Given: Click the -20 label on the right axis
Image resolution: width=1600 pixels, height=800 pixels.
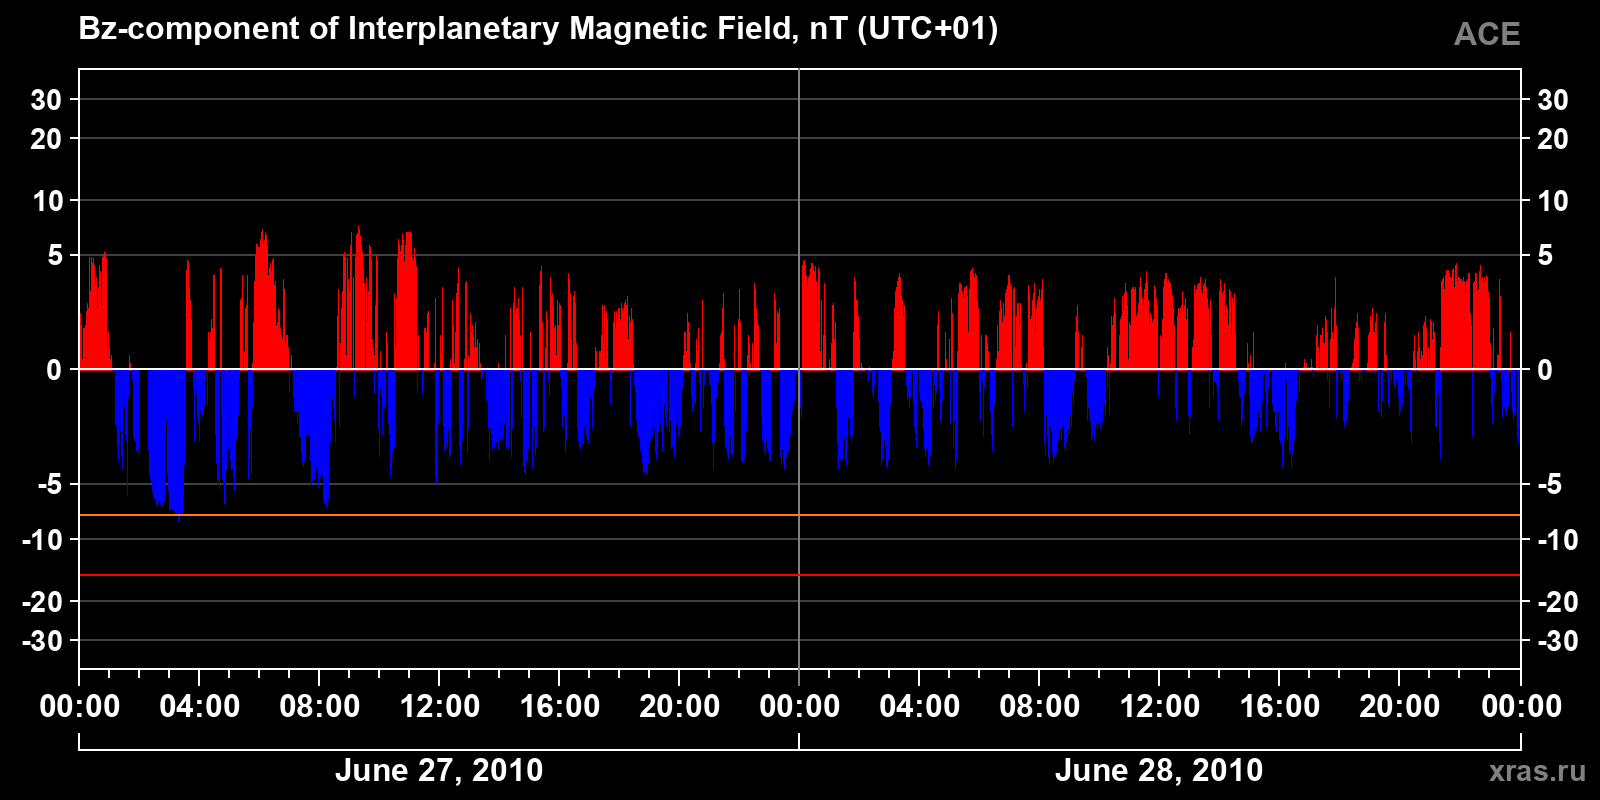Looking at the screenshot, I should (1557, 602).
